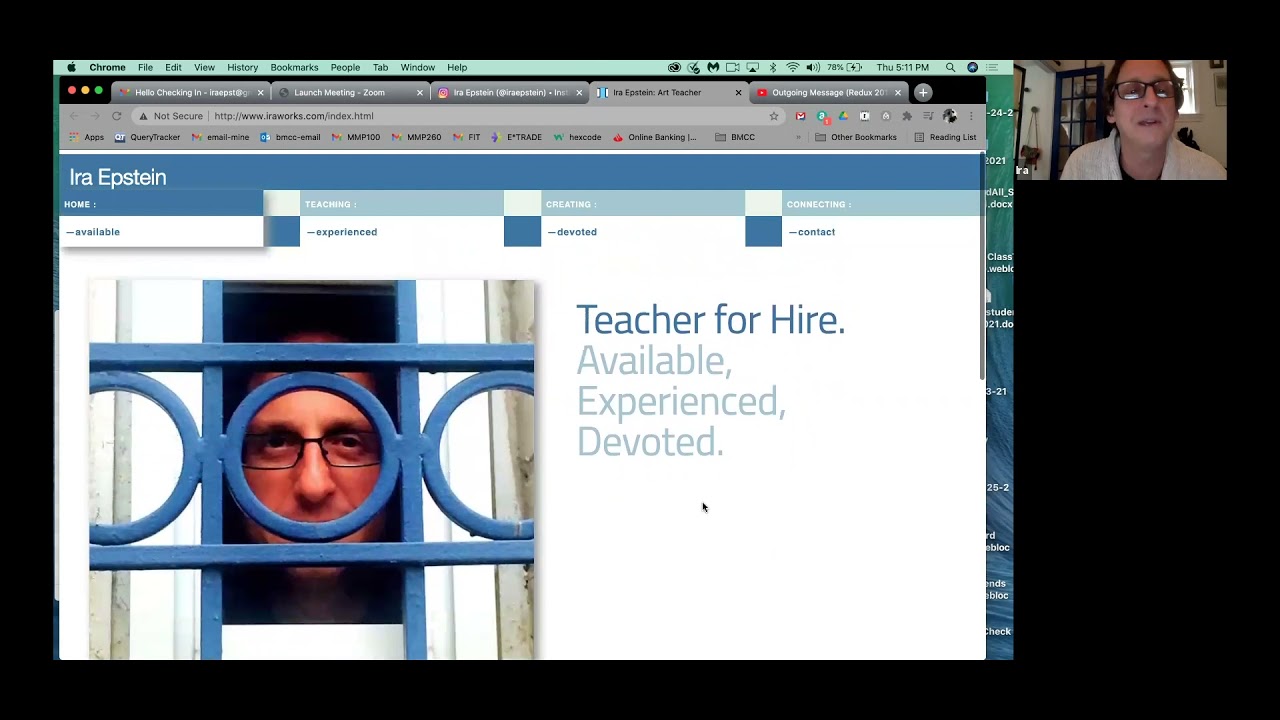Switch to the Hello Checking In Gmail tab
Image resolution: width=1280 pixels, height=720 pixels.
point(190,92)
